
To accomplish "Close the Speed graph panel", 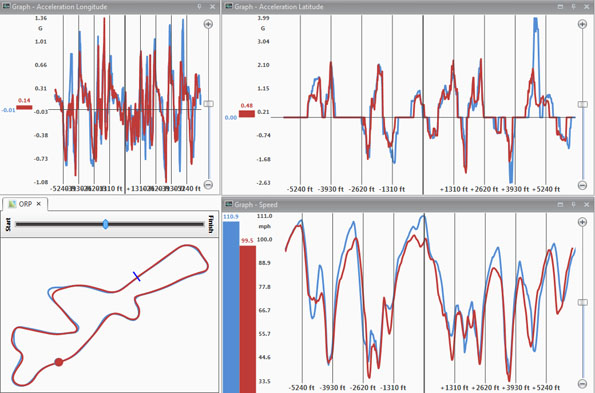I will click(x=587, y=204).
